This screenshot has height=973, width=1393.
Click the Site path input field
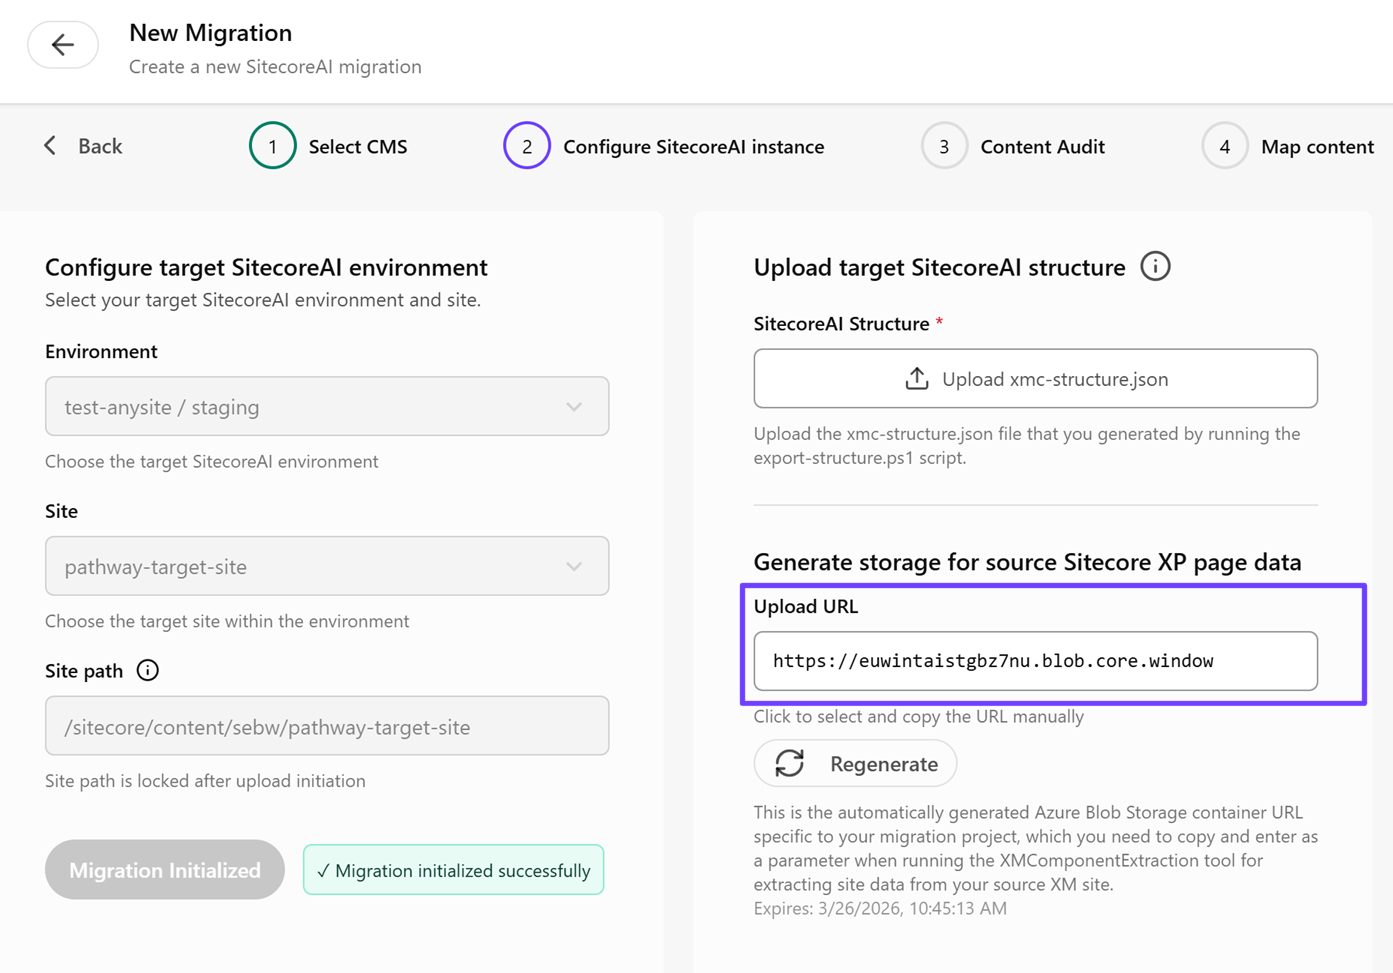point(327,726)
